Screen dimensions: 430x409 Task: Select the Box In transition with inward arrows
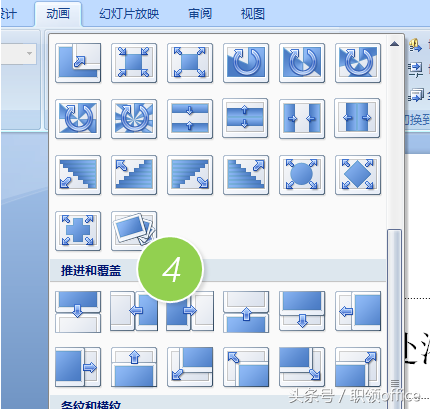point(134,63)
